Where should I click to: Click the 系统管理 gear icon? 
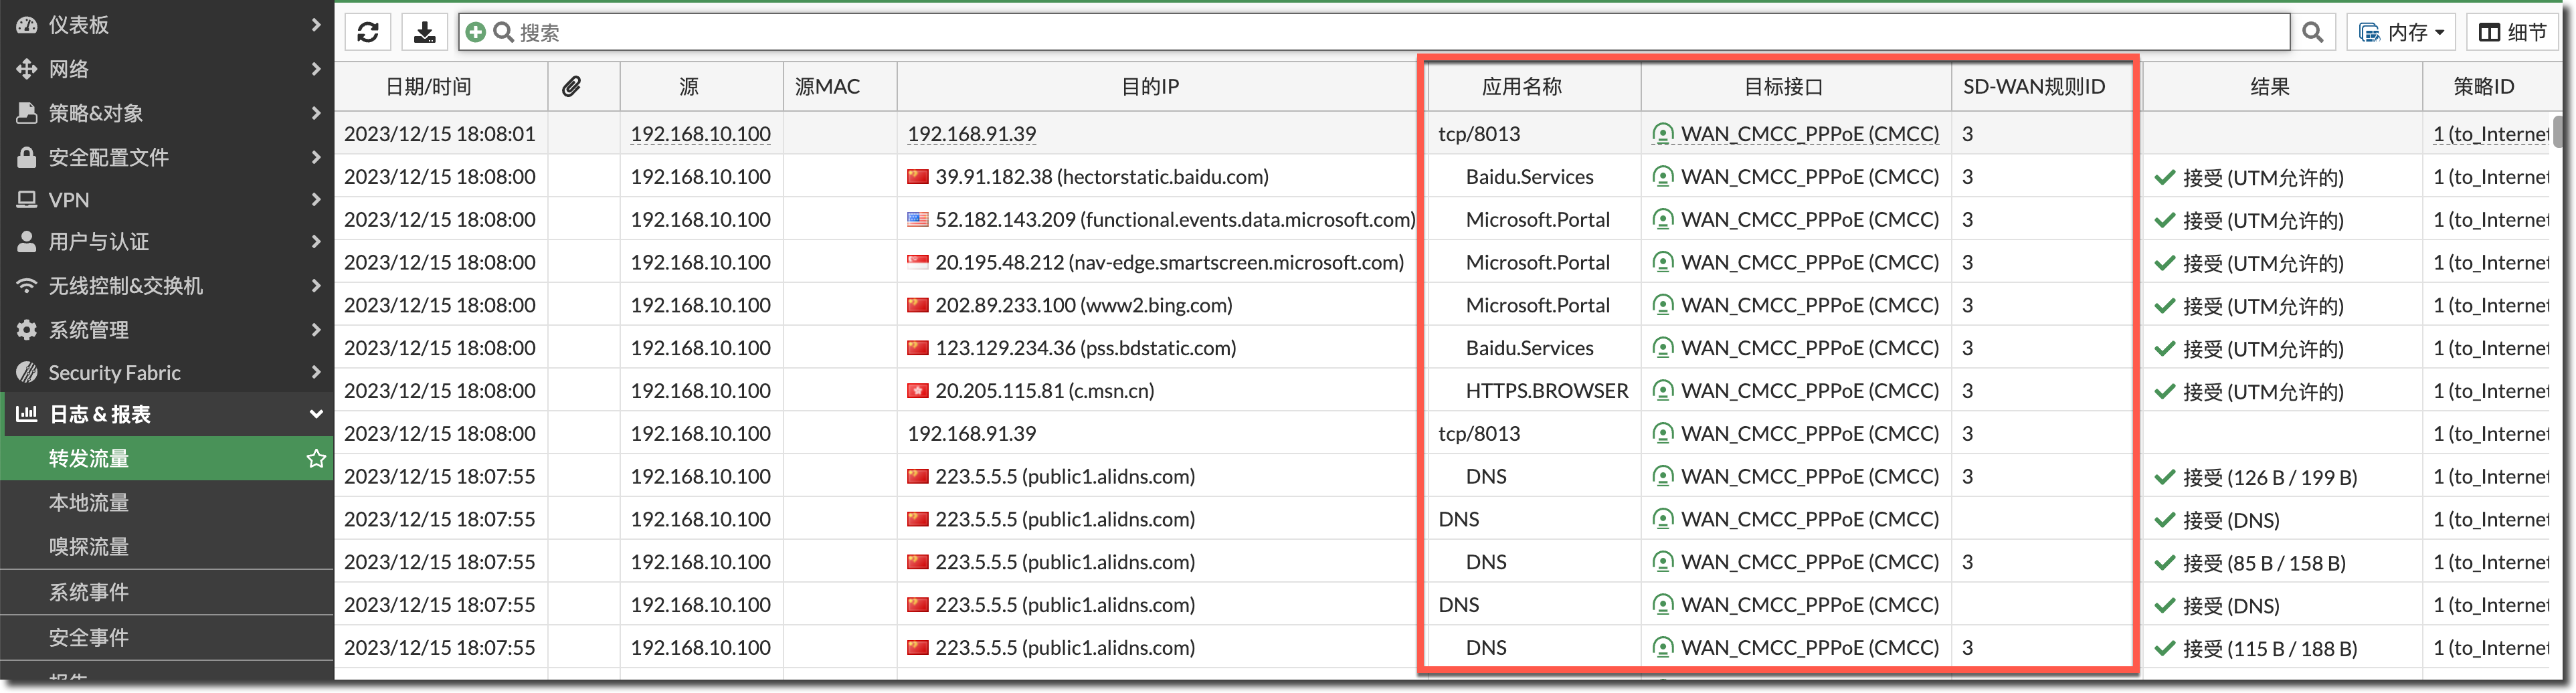[27, 330]
